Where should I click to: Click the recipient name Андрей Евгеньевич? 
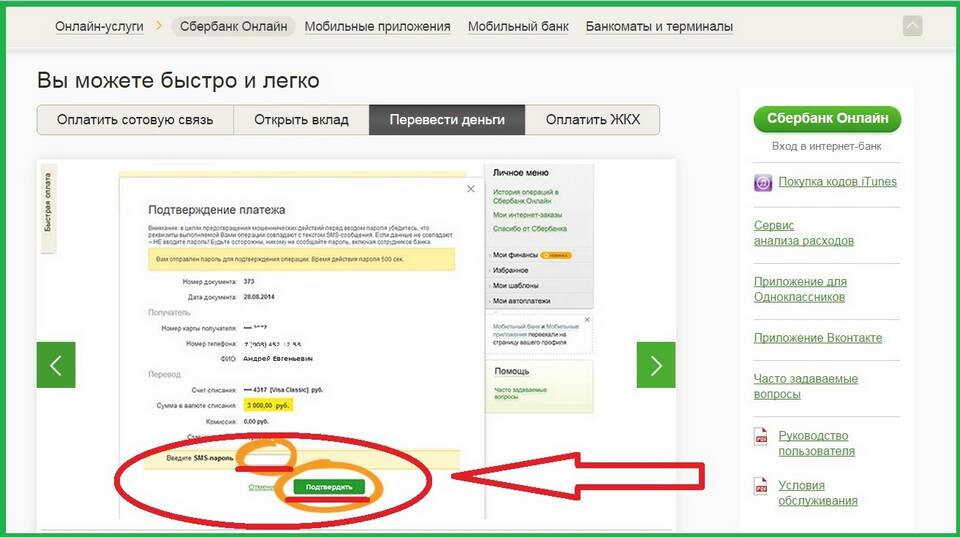click(x=278, y=359)
